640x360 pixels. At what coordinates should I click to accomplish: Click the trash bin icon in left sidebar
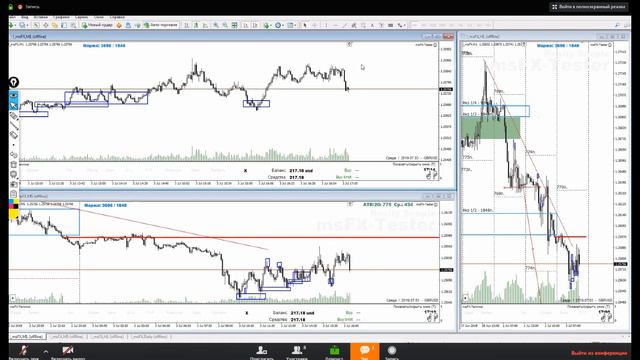pyautogui.click(x=13, y=164)
